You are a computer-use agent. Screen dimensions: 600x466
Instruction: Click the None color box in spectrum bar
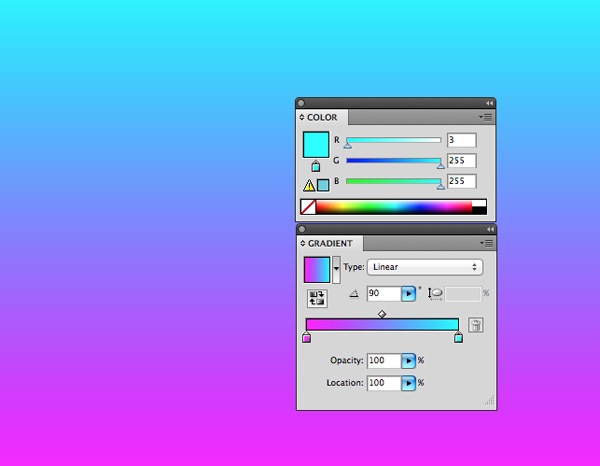[x=308, y=207]
